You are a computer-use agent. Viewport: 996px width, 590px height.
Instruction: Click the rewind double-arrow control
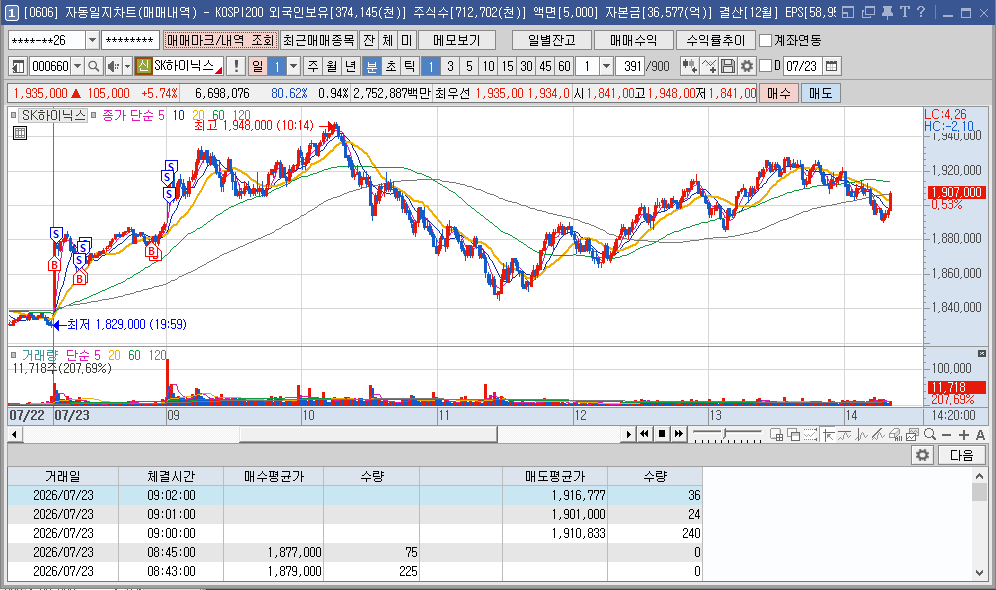pyautogui.click(x=644, y=434)
